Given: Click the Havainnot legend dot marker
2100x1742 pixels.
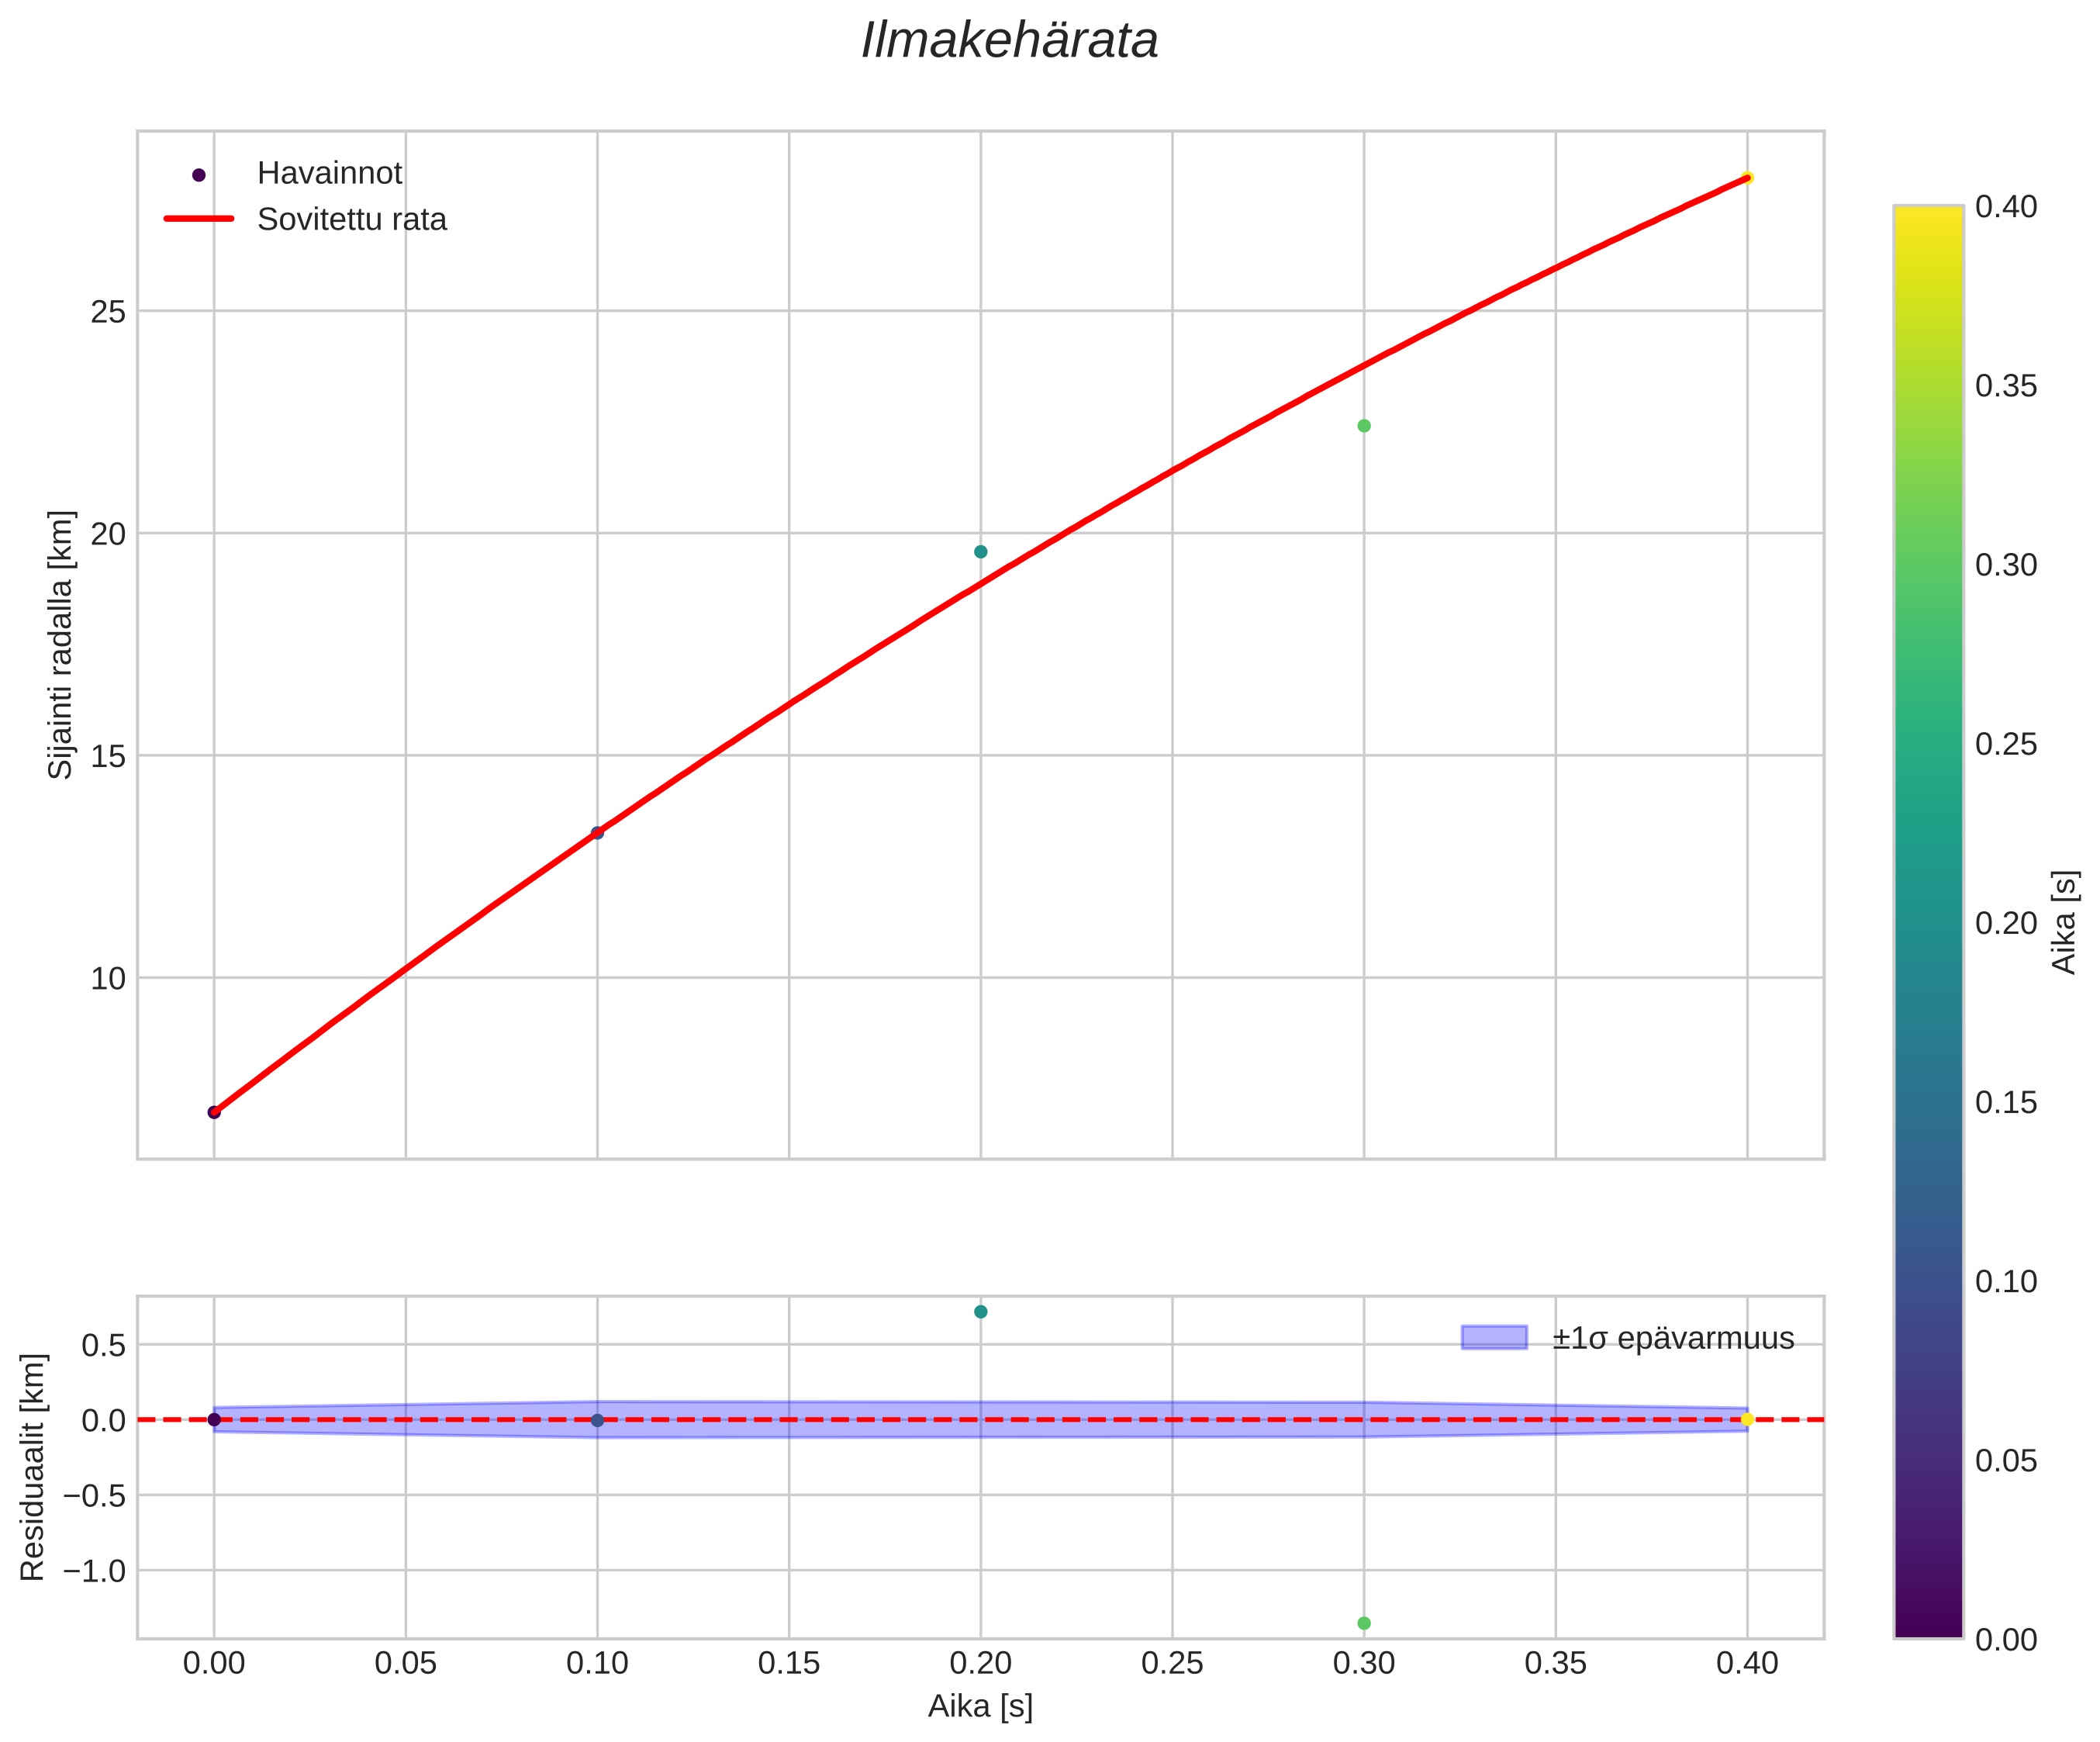Looking at the screenshot, I should pyautogui.click(x=198, y=175).
